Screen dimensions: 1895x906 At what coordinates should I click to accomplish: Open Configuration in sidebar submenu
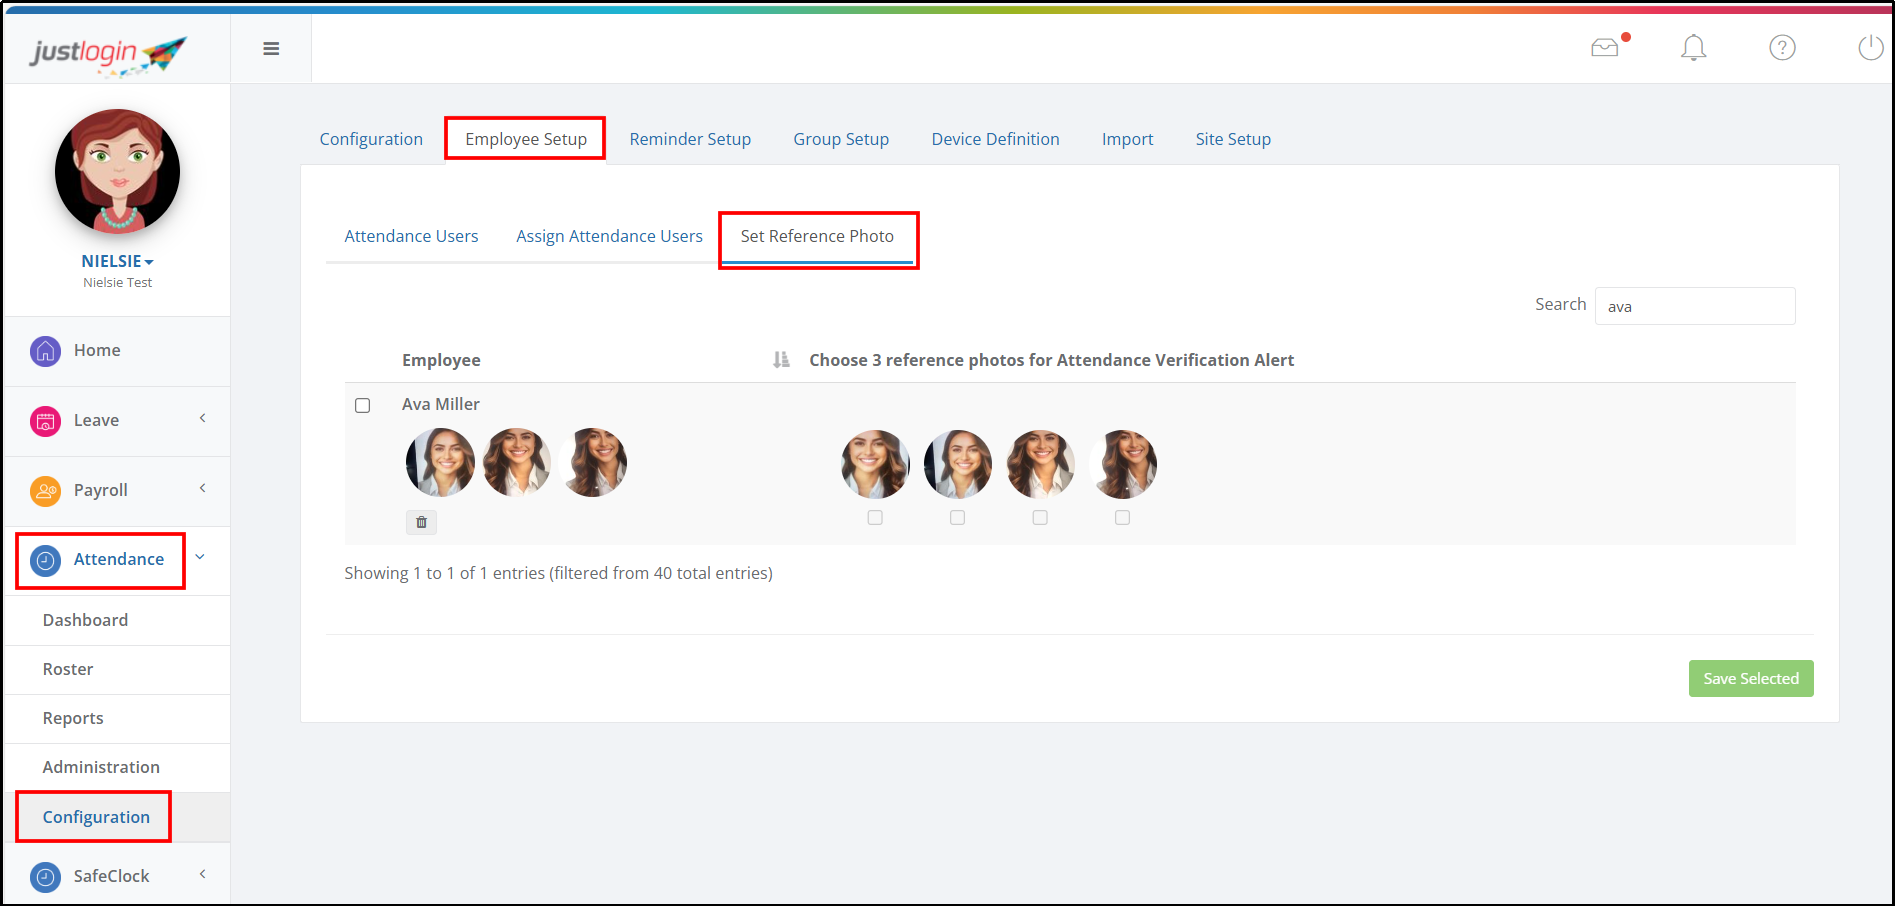(96, 817)
